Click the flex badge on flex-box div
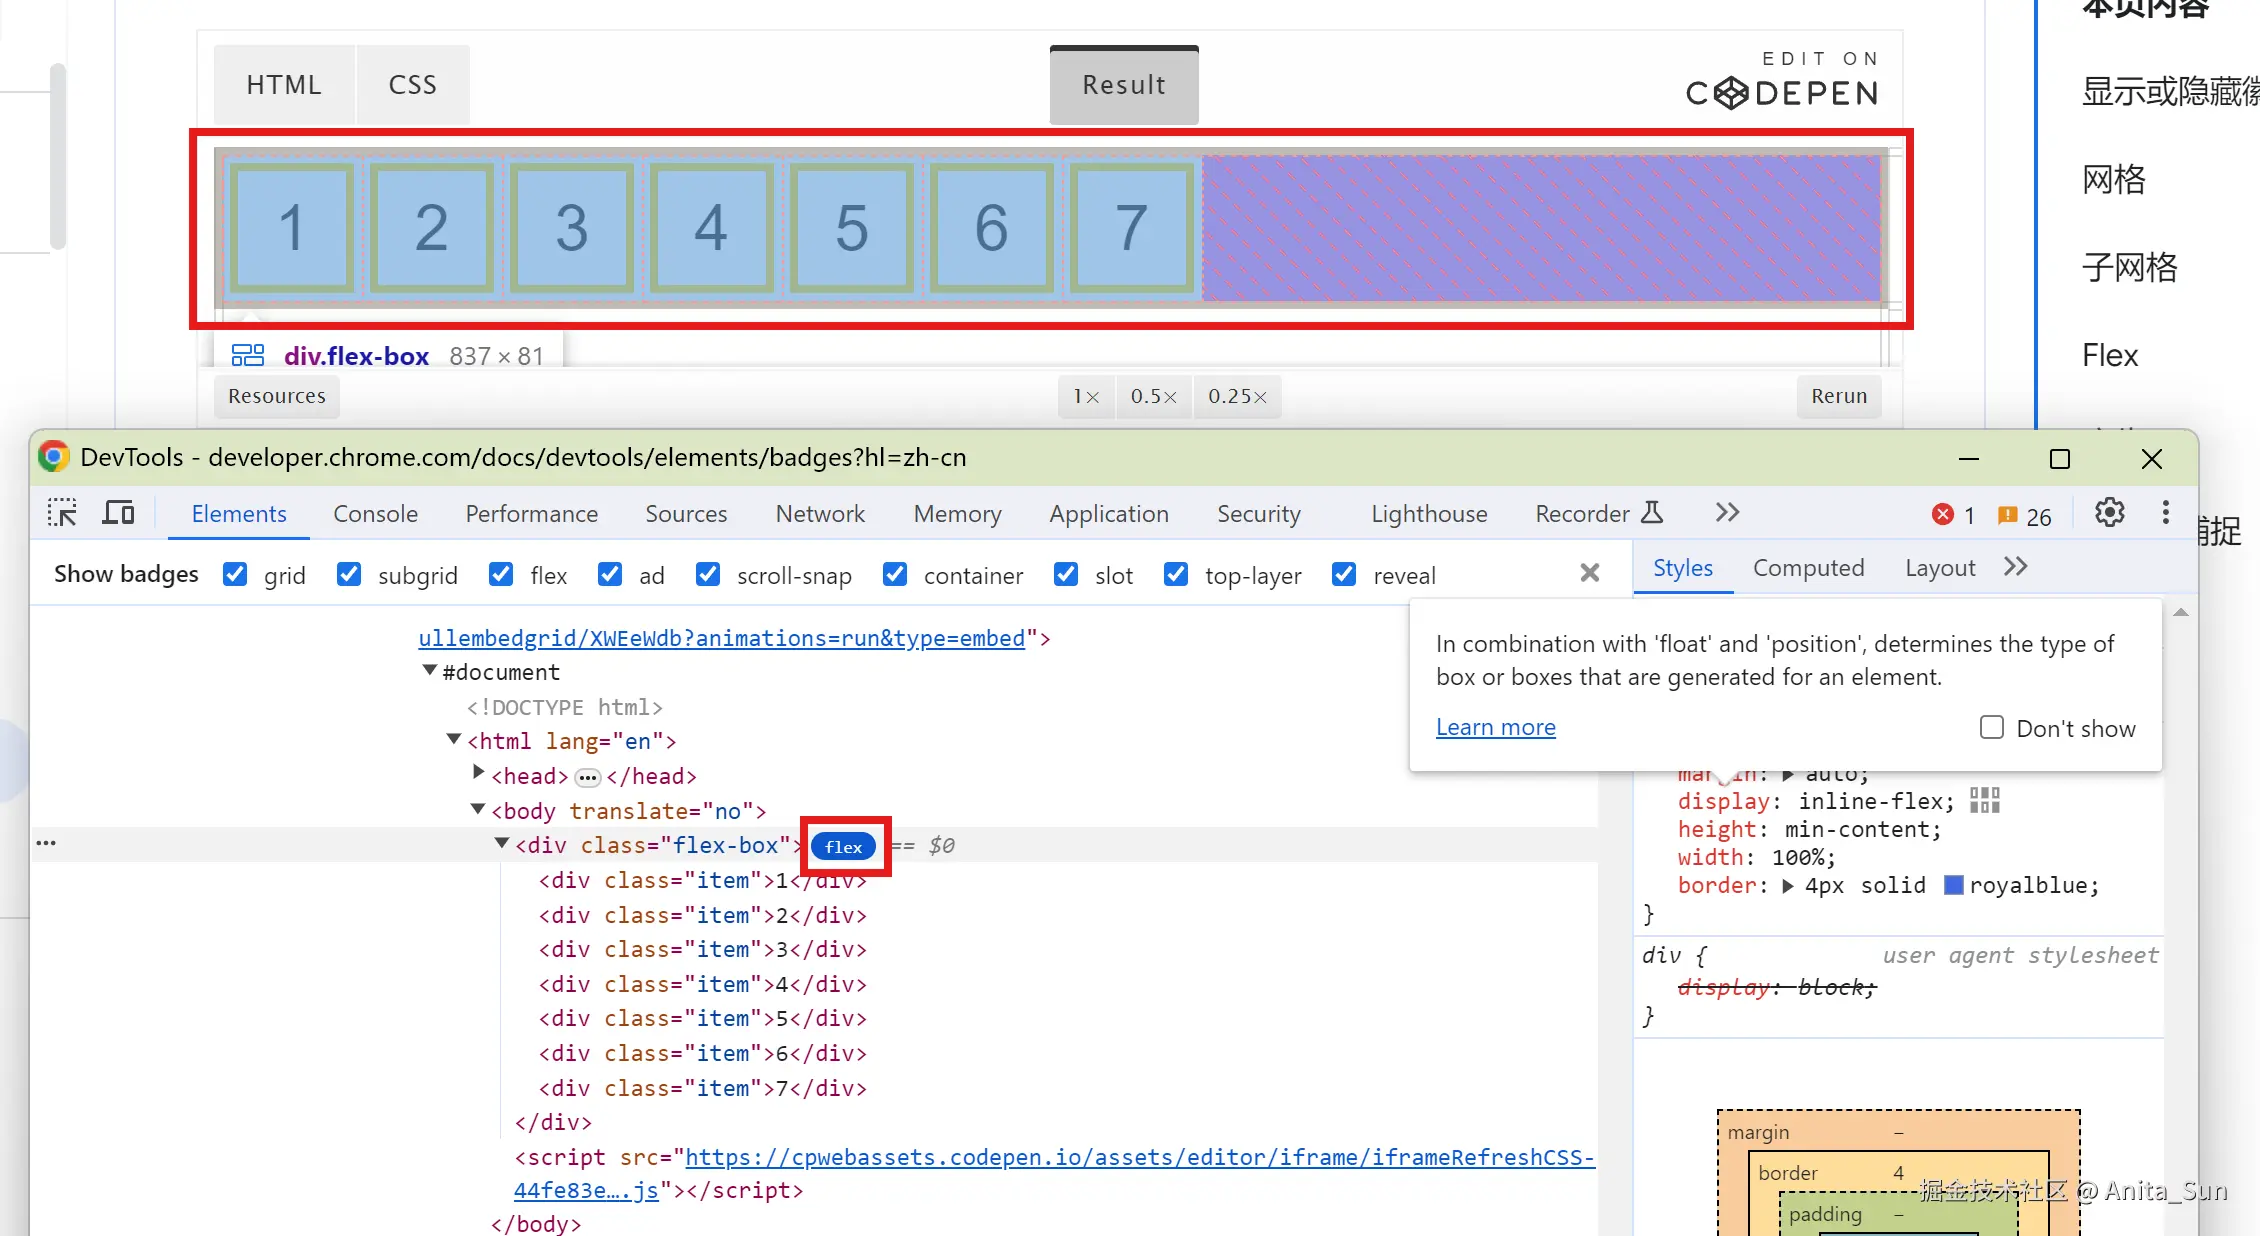 click(x=843, y=847)
